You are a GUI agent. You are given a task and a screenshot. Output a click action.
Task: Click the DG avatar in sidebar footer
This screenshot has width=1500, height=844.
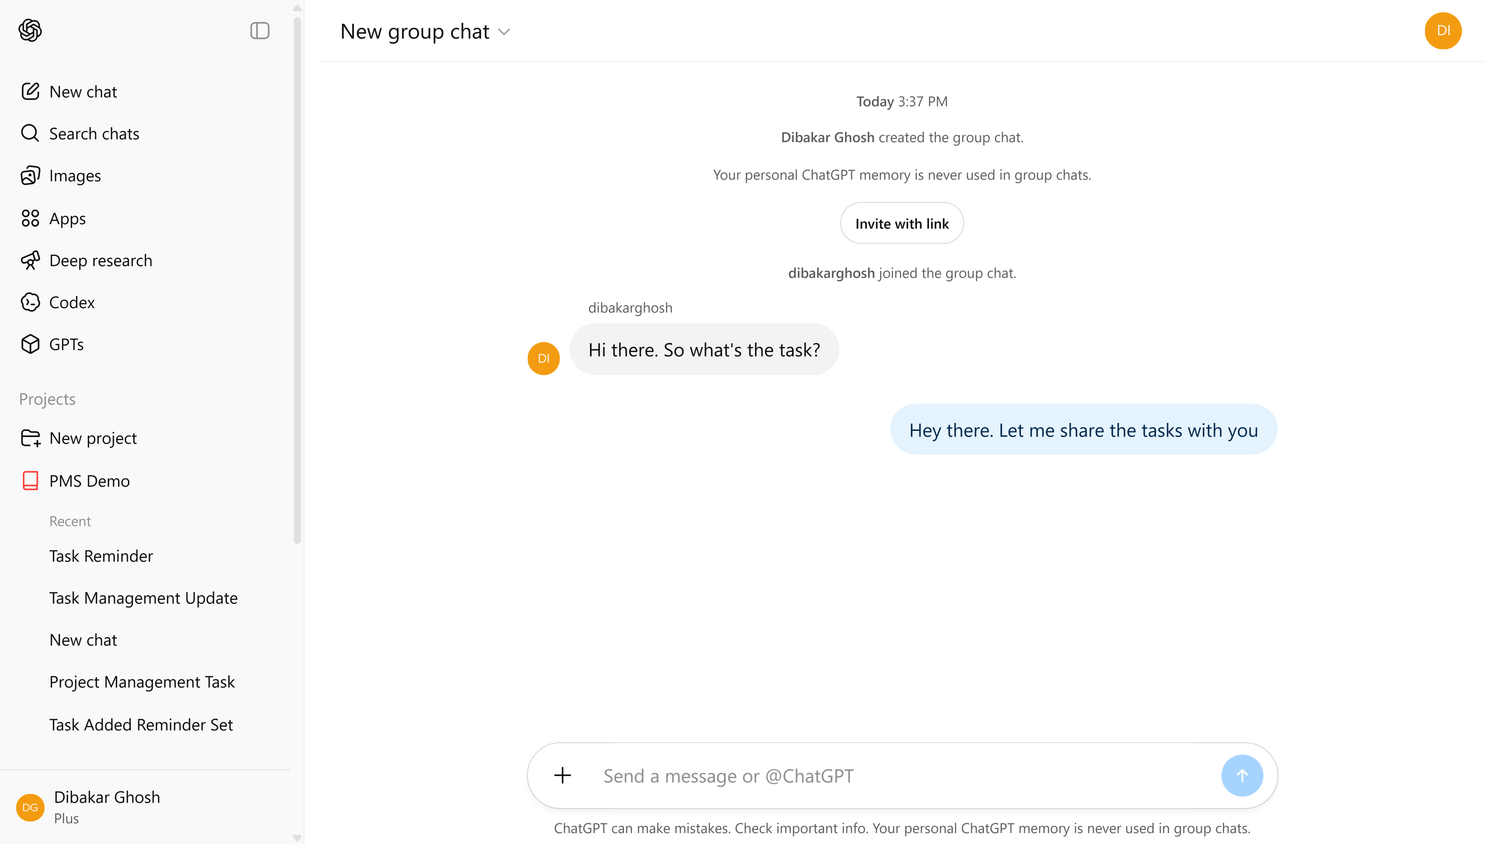(30, 807)
